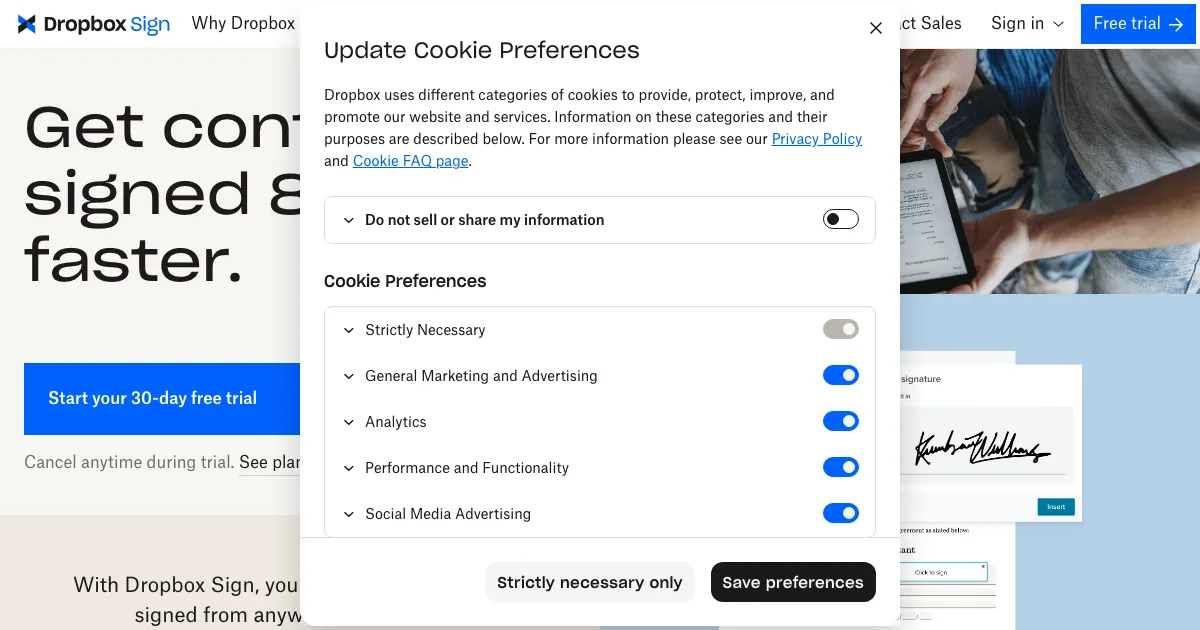Expand Do not sell or share section
This screenshot has height=630, width=1200.
point(349,220)
